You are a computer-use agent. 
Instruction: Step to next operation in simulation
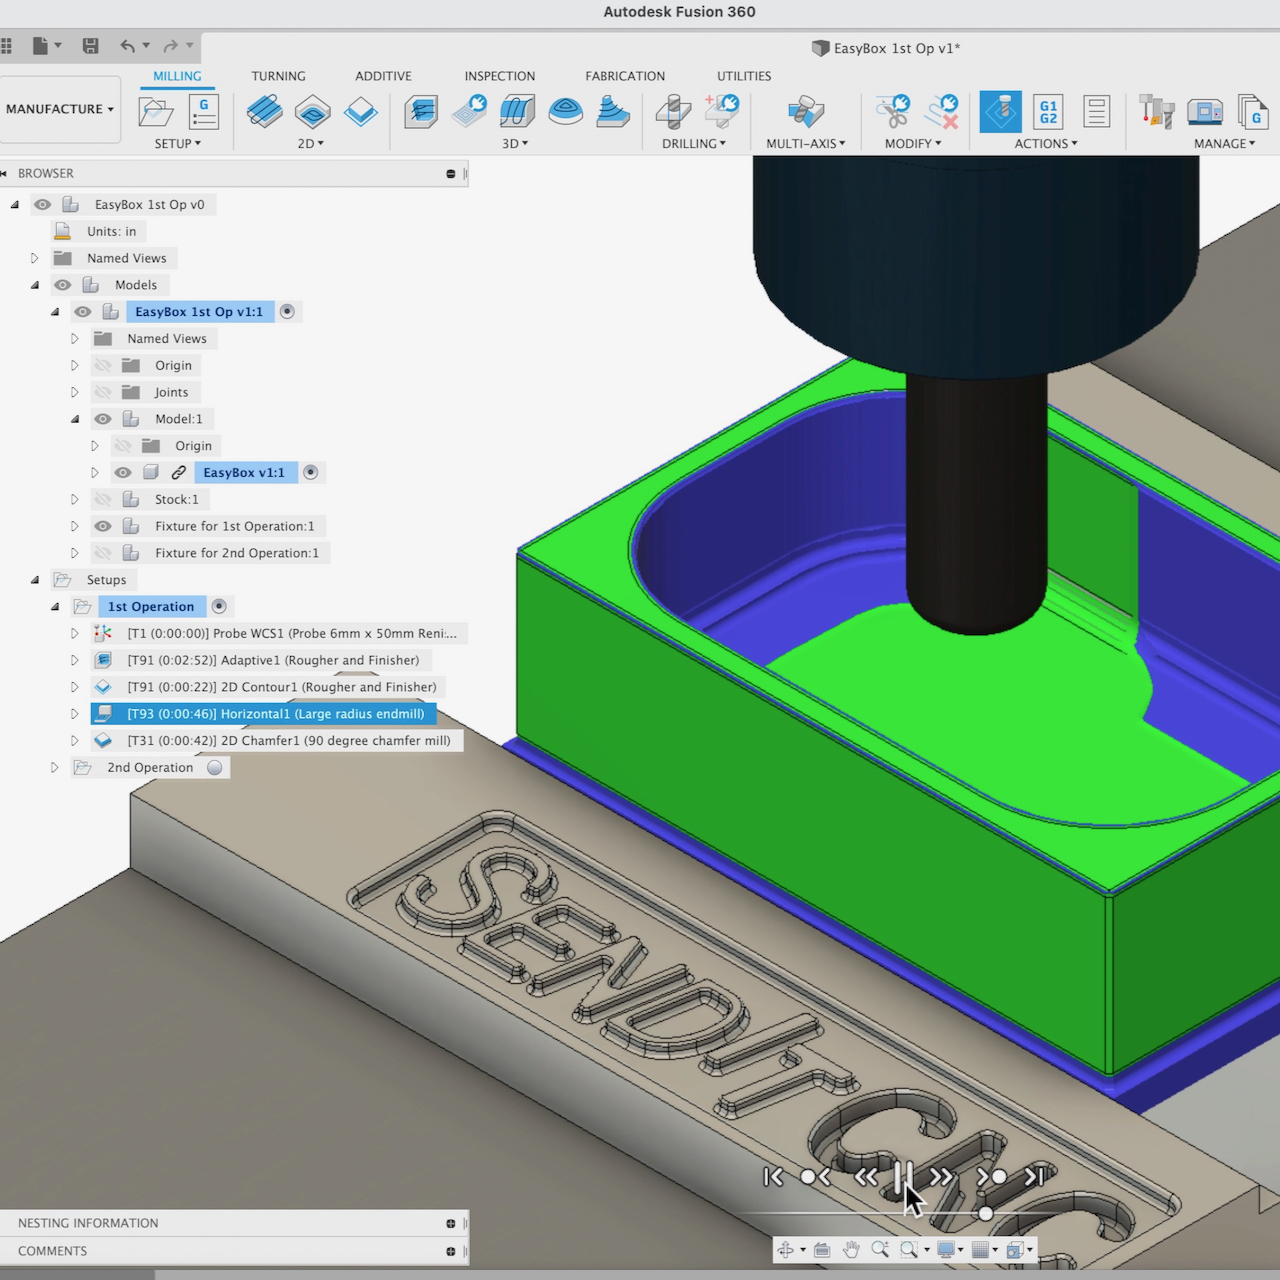992,1177
